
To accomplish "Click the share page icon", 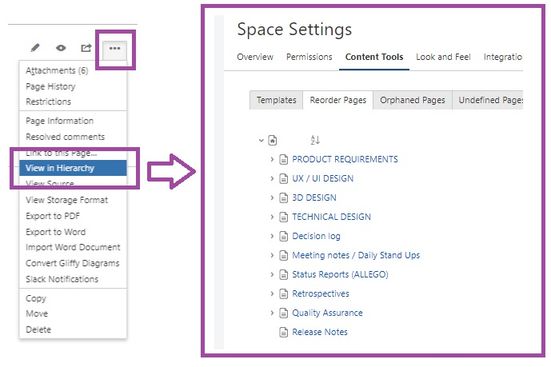I will [86, 47].
